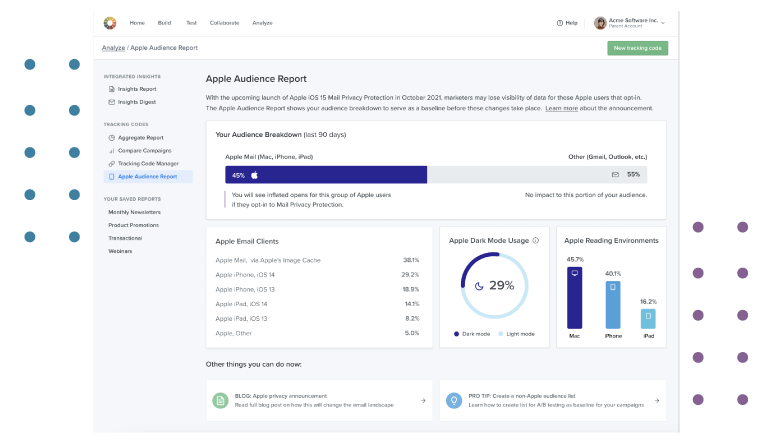Screen dimensions: 769x443
Task: Open Monthly Newsletters saved report
Action: click(x=134, y=212)
